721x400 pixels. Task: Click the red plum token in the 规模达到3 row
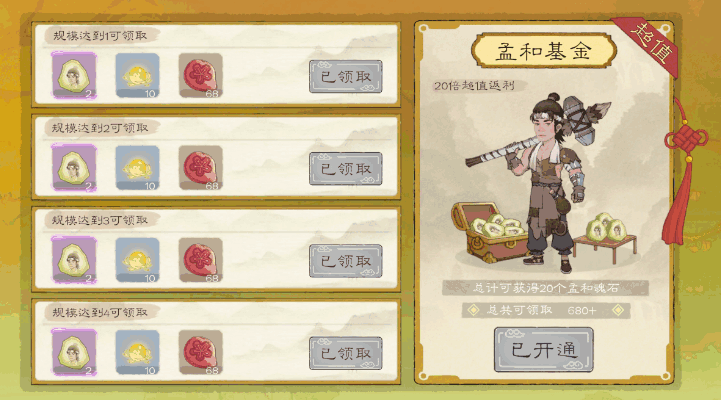(200, 260)
